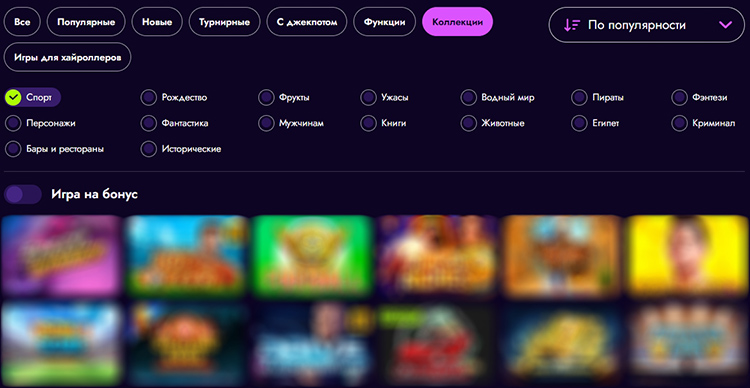Choose the Мужчинам collection

tap(291, 123)
